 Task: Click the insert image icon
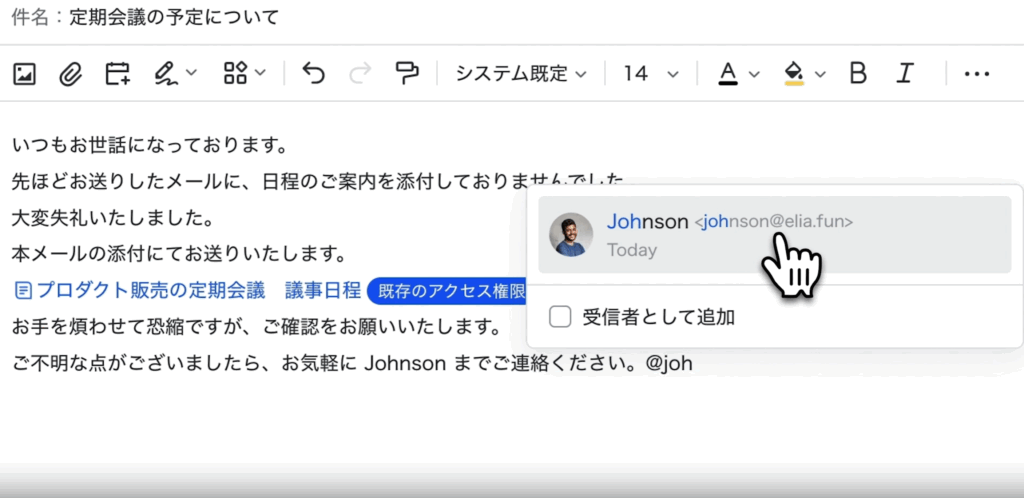click(25, 73)
